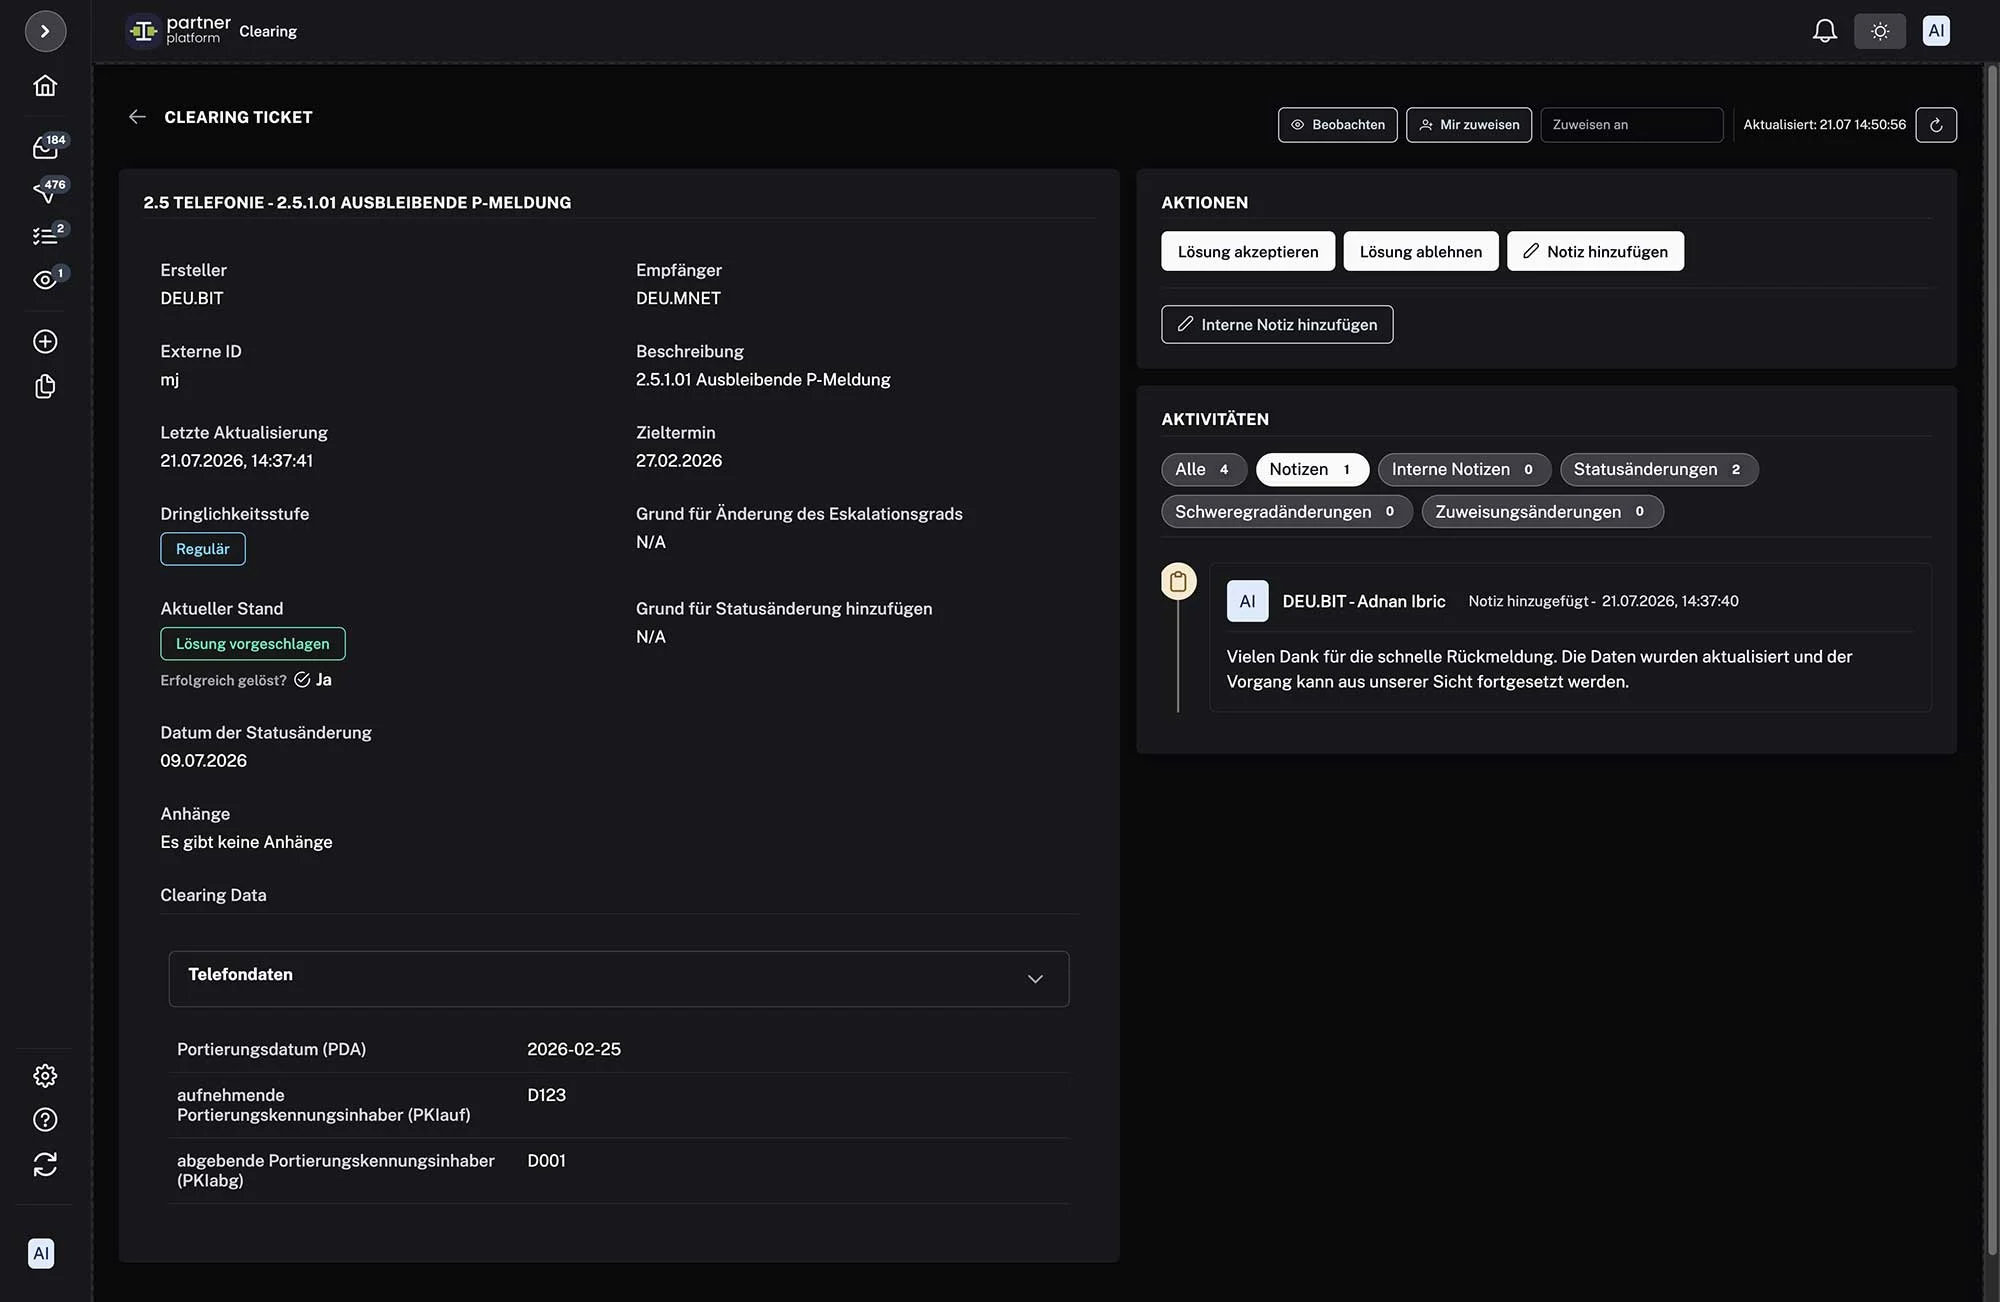Select the Zuweisungsänderungen filter
This screenshot has width=2000, height=1302.
pos(1542,511)
